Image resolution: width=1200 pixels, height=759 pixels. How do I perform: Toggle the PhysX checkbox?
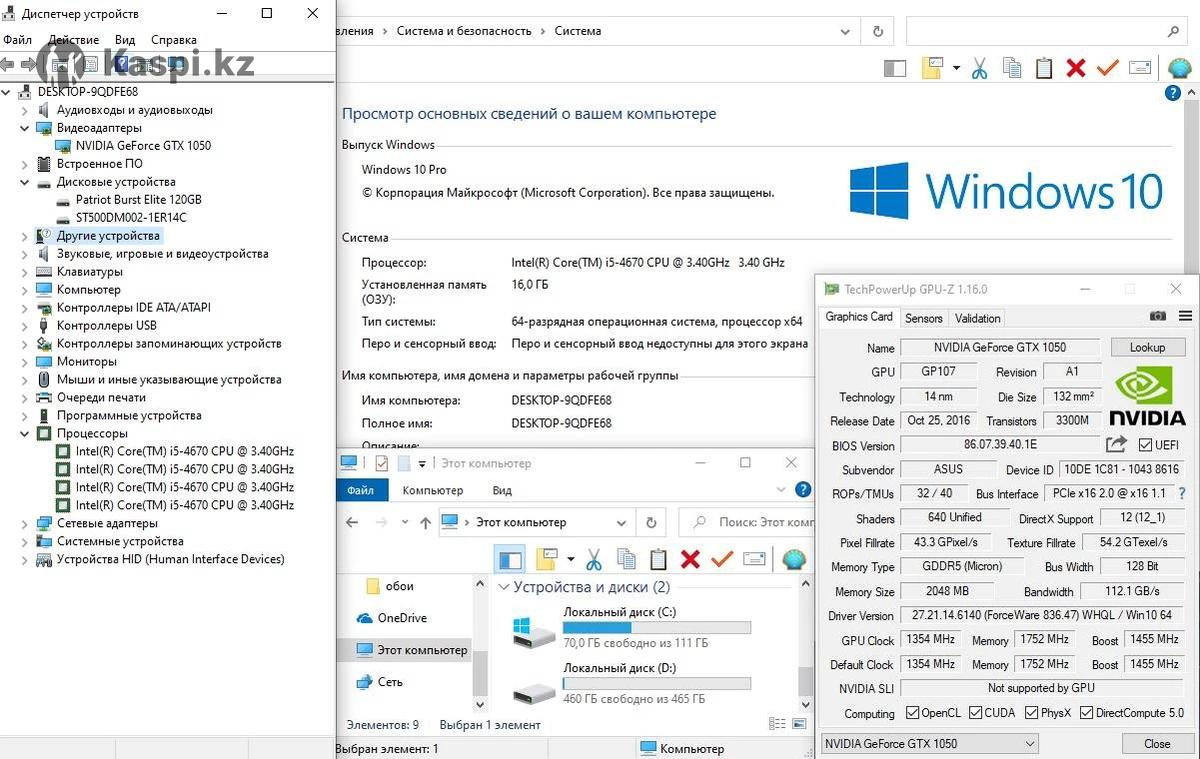click(x=1034, y=713)
